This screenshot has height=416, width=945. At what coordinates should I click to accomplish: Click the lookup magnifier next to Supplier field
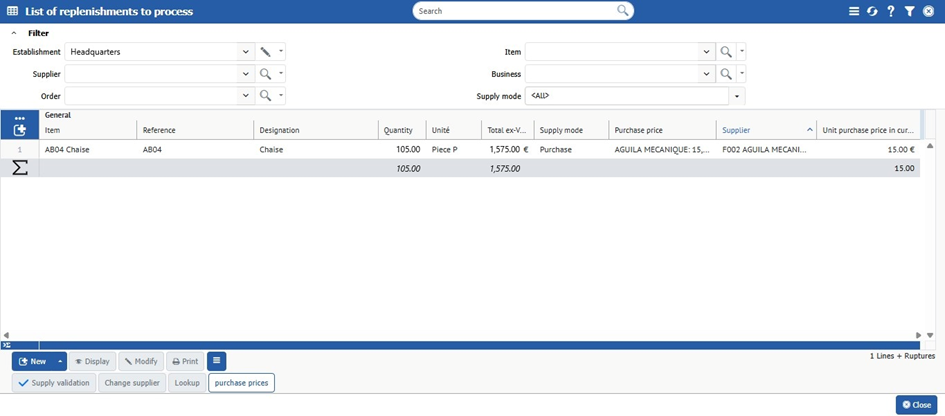(265, 74)
